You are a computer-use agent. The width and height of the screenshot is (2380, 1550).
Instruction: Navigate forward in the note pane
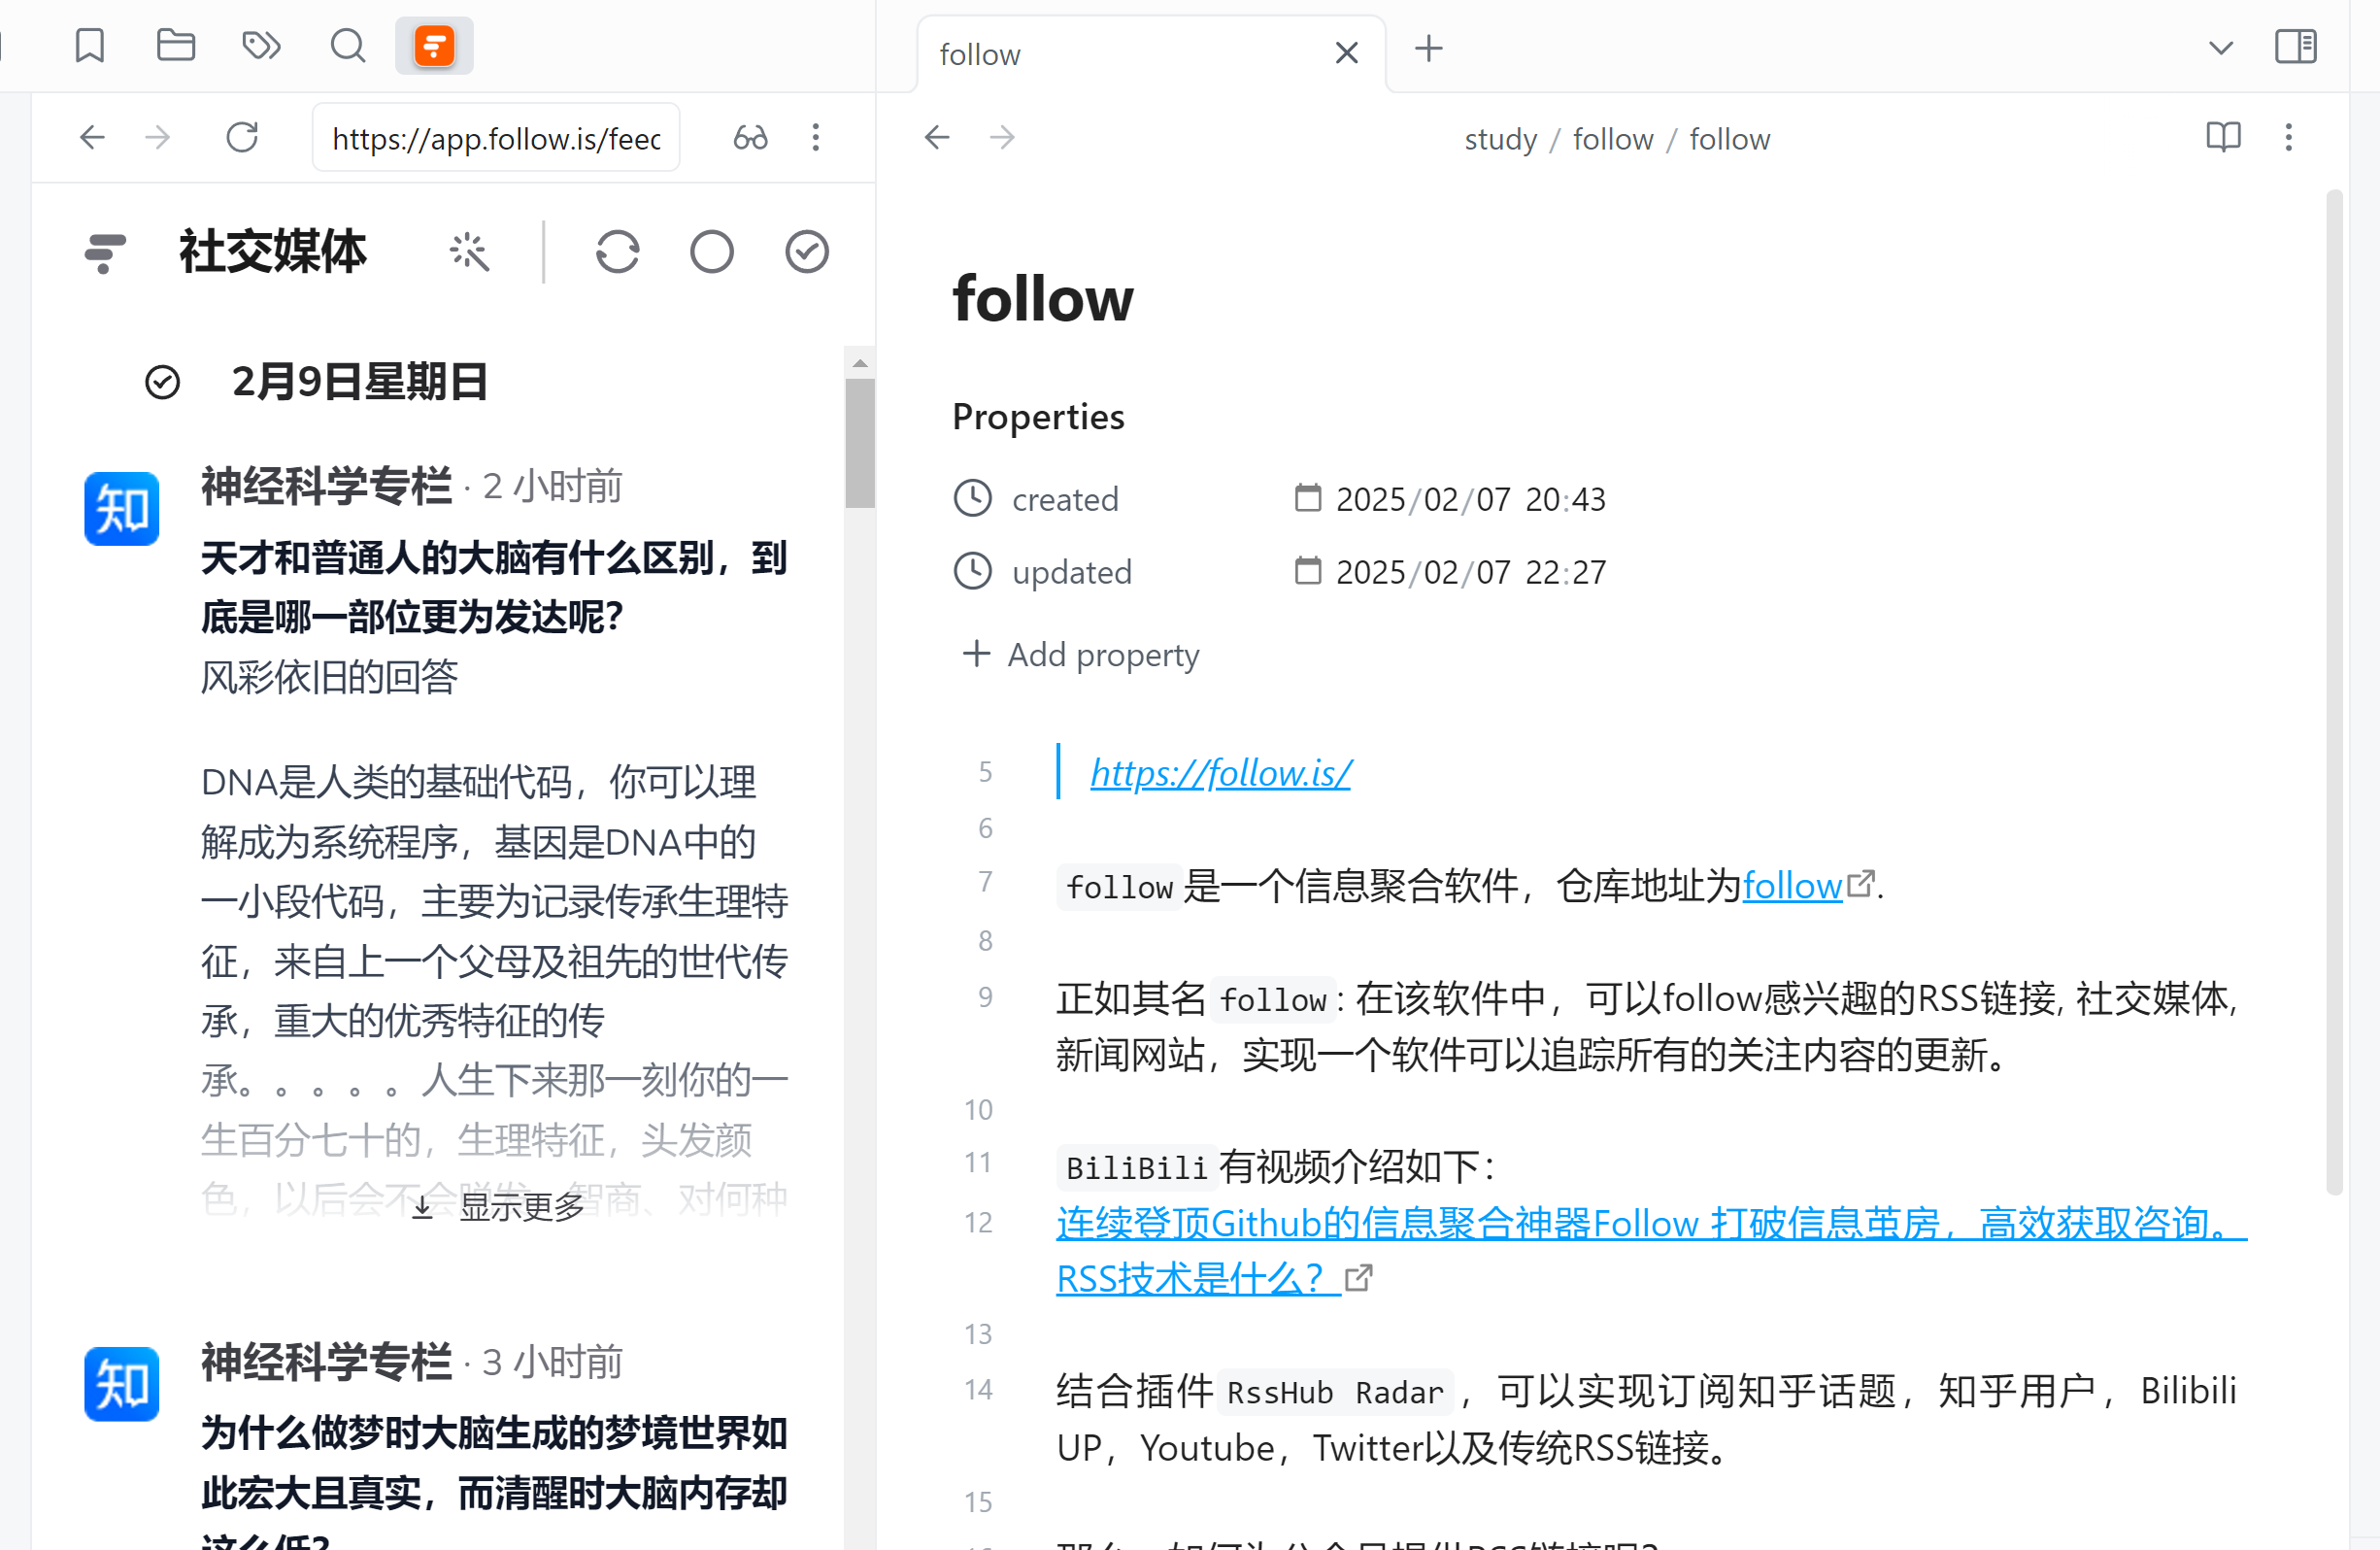tap(1002, 137)
